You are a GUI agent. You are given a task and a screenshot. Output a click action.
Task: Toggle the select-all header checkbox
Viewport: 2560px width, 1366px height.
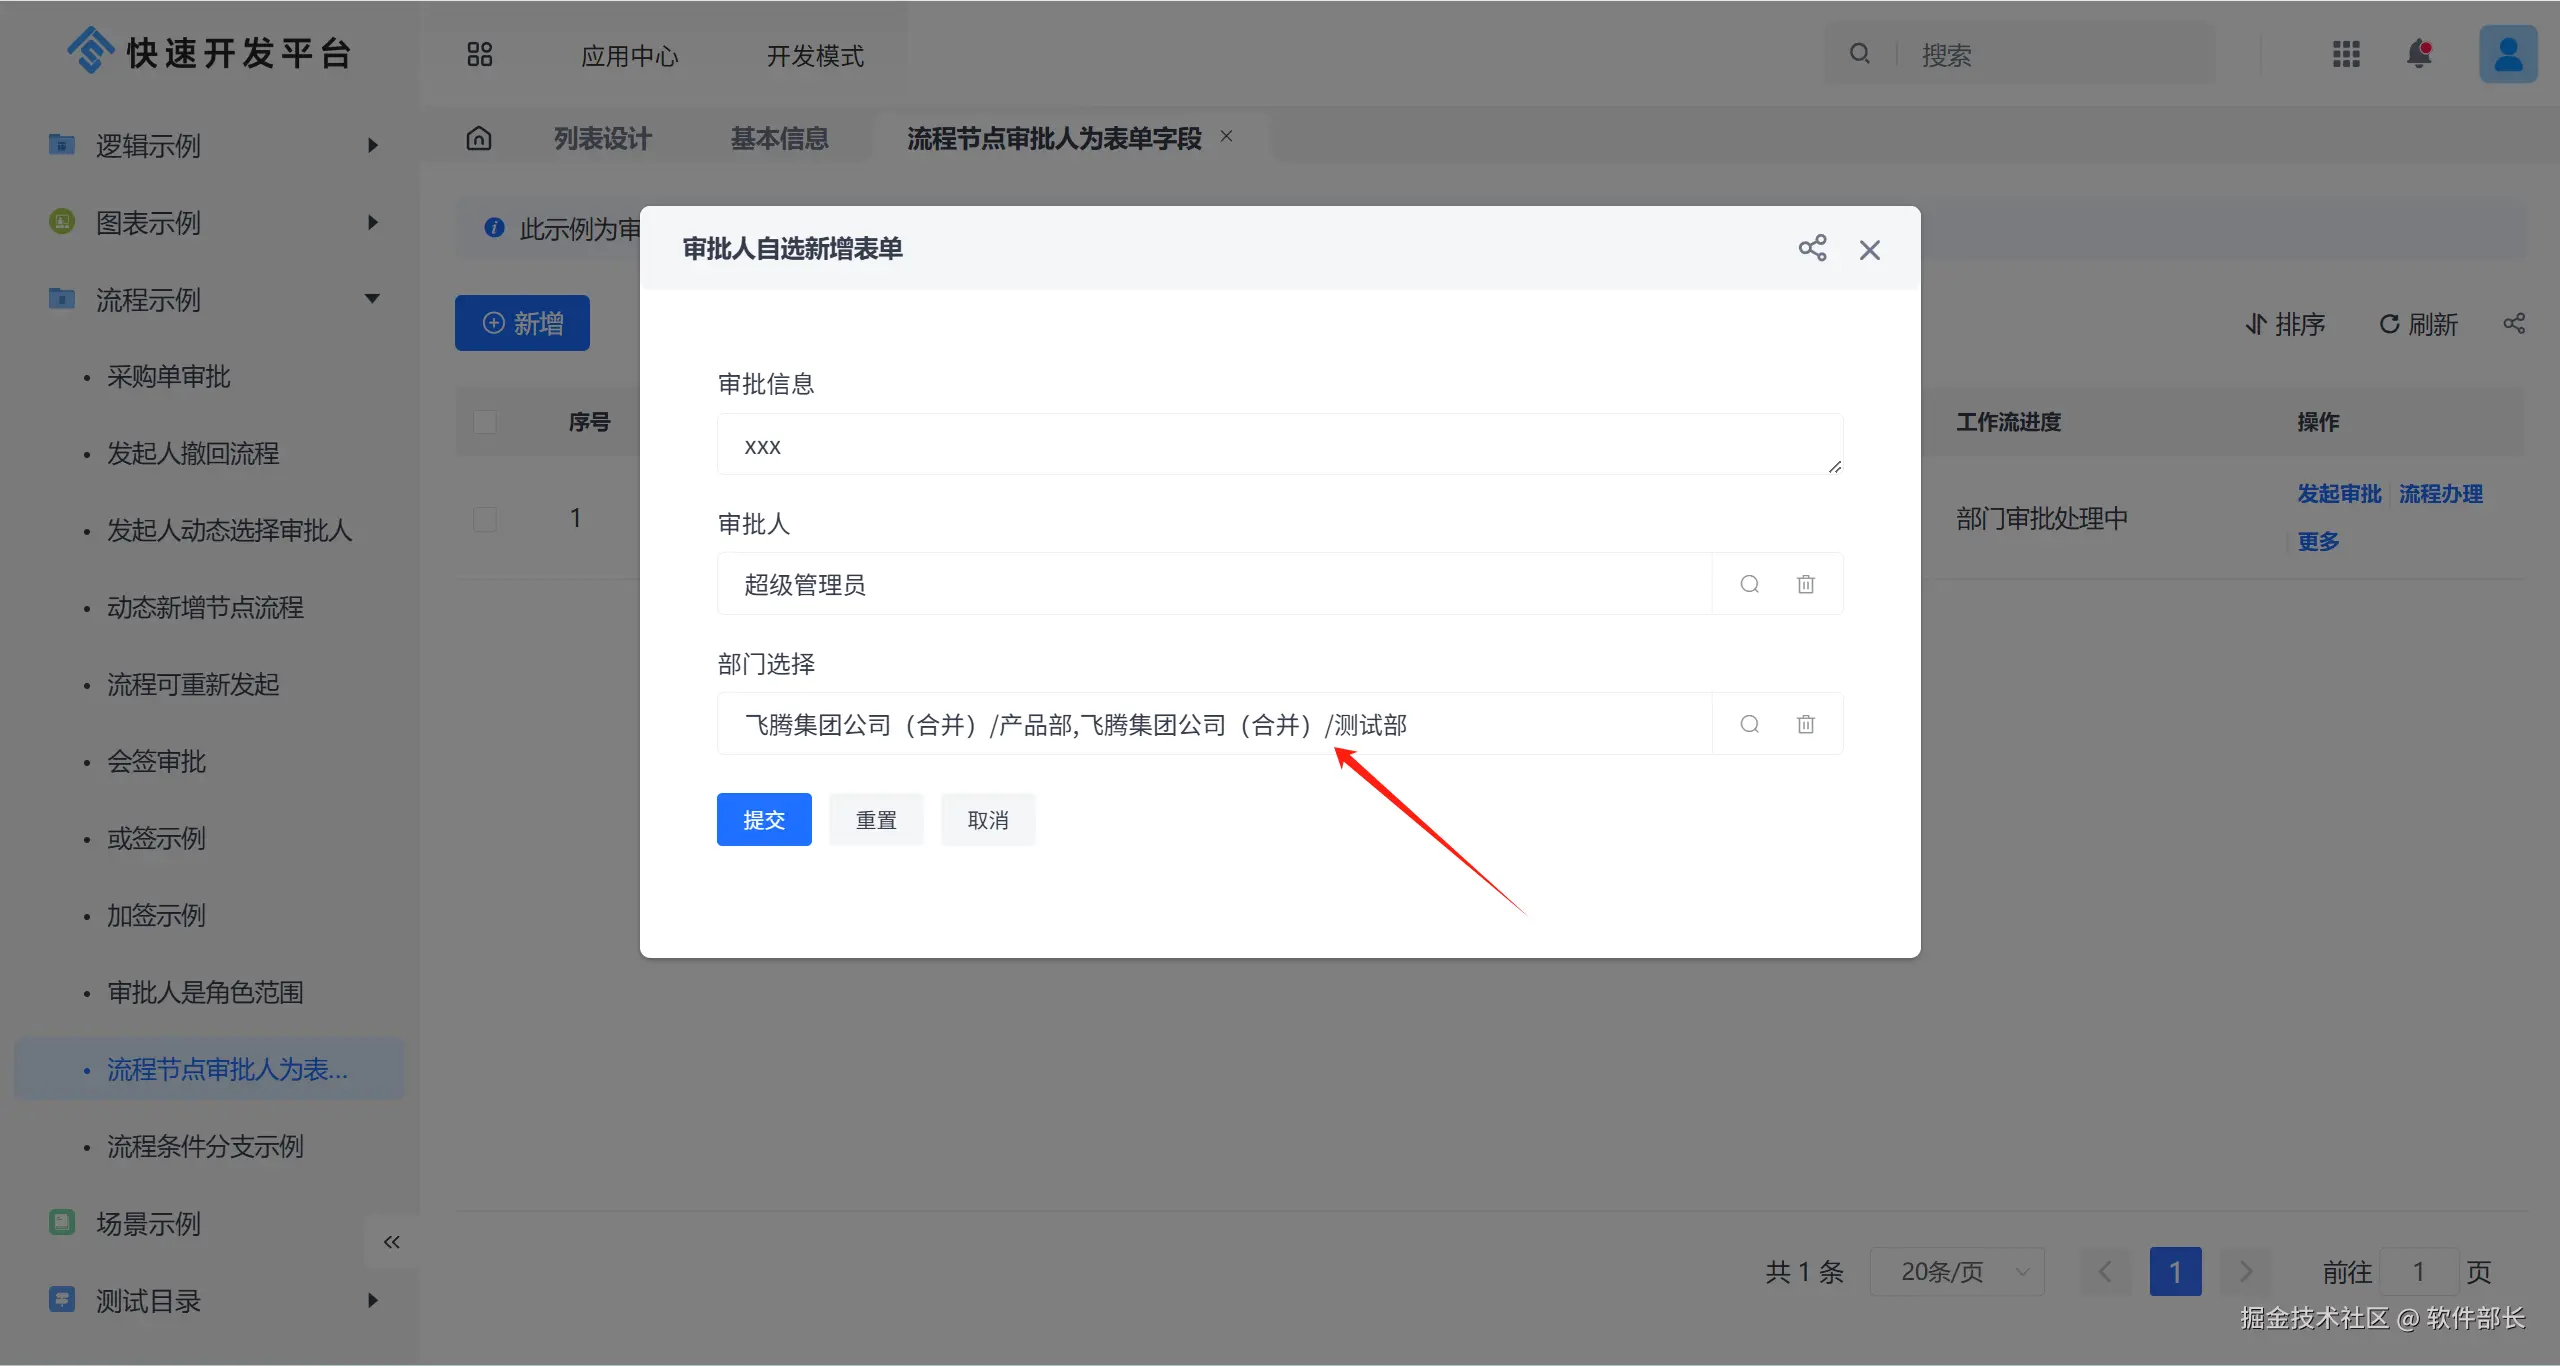tap(485, 422)
